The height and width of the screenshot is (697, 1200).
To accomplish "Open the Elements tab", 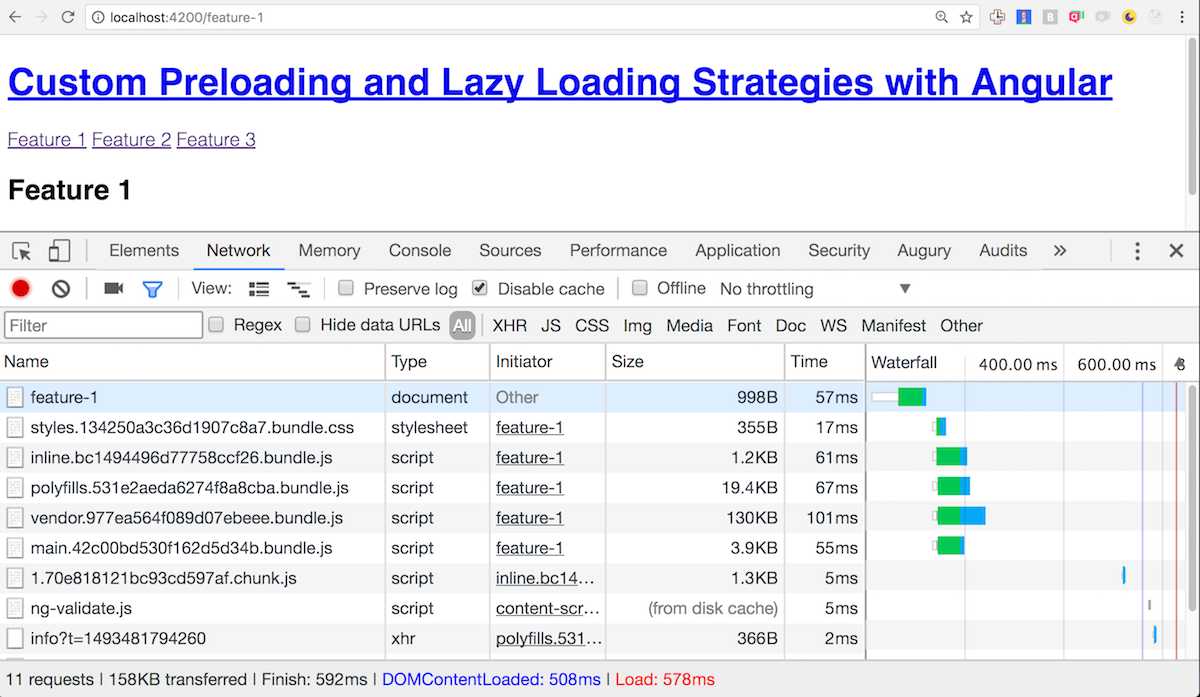I will pyautogui.click(x=144, y=251).
